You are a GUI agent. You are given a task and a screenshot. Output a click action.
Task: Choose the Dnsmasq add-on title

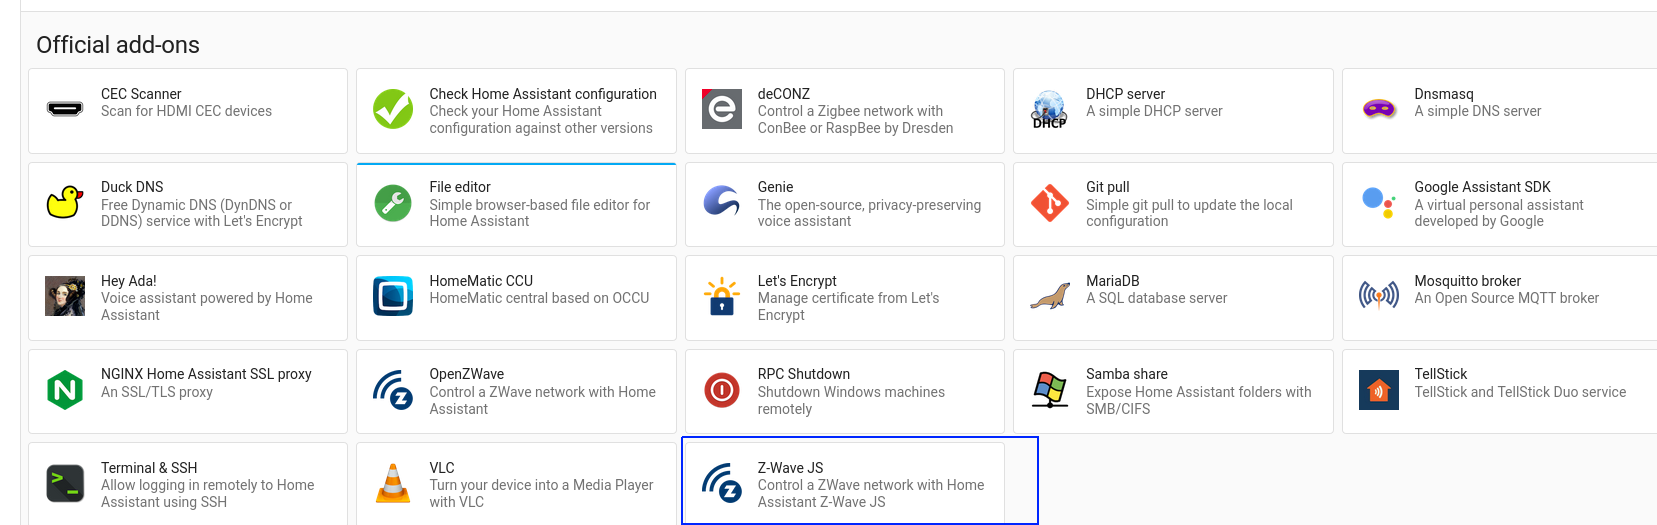pos(1444,94)
